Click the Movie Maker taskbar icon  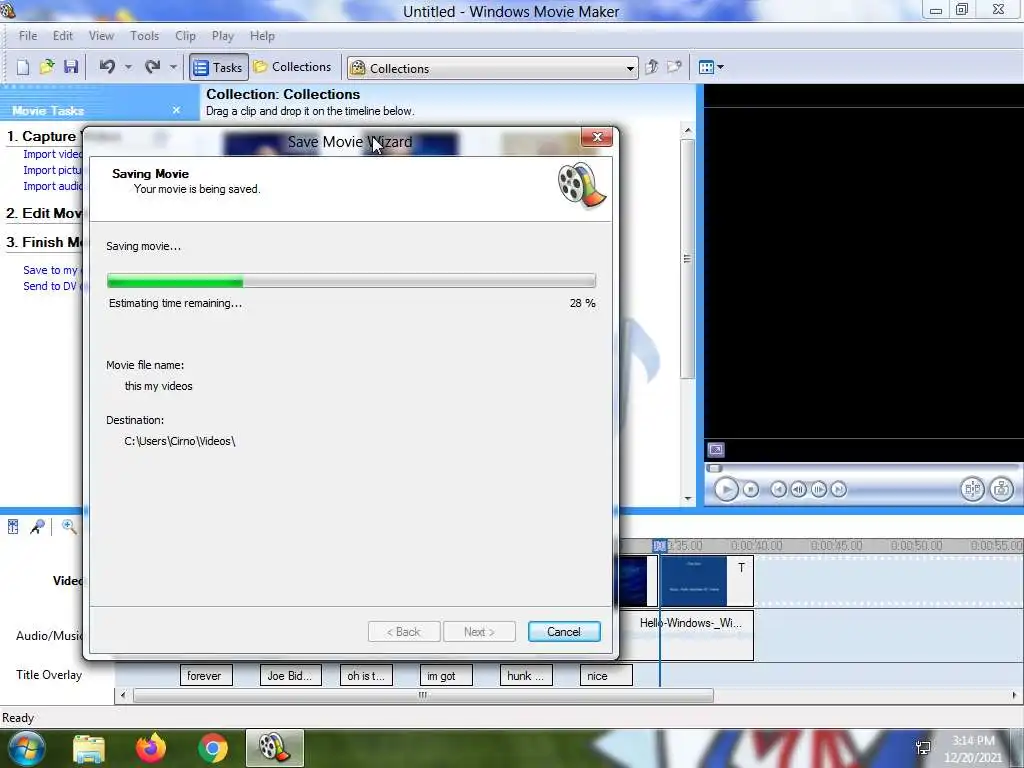pyautogui.click(x=274, y=748)
